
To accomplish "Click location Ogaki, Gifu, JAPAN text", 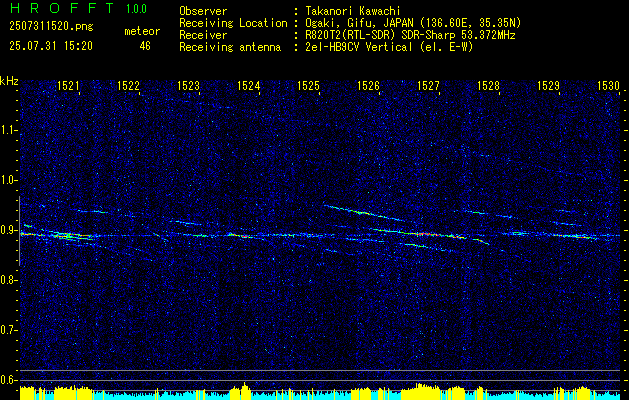I will [413, 23].
